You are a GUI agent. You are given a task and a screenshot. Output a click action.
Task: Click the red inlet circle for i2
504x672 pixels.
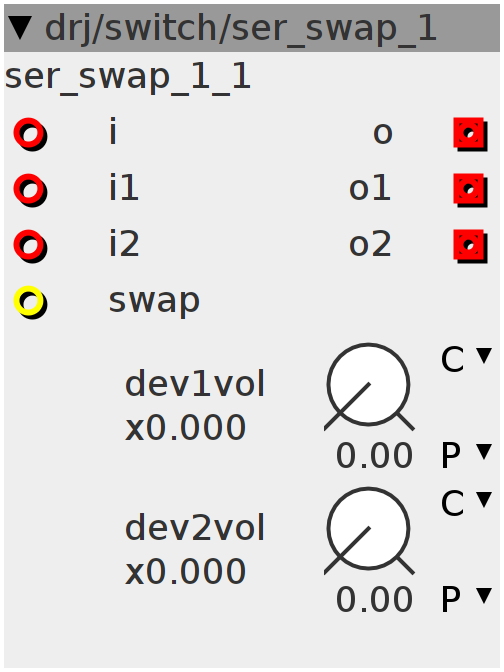[30, 246]
